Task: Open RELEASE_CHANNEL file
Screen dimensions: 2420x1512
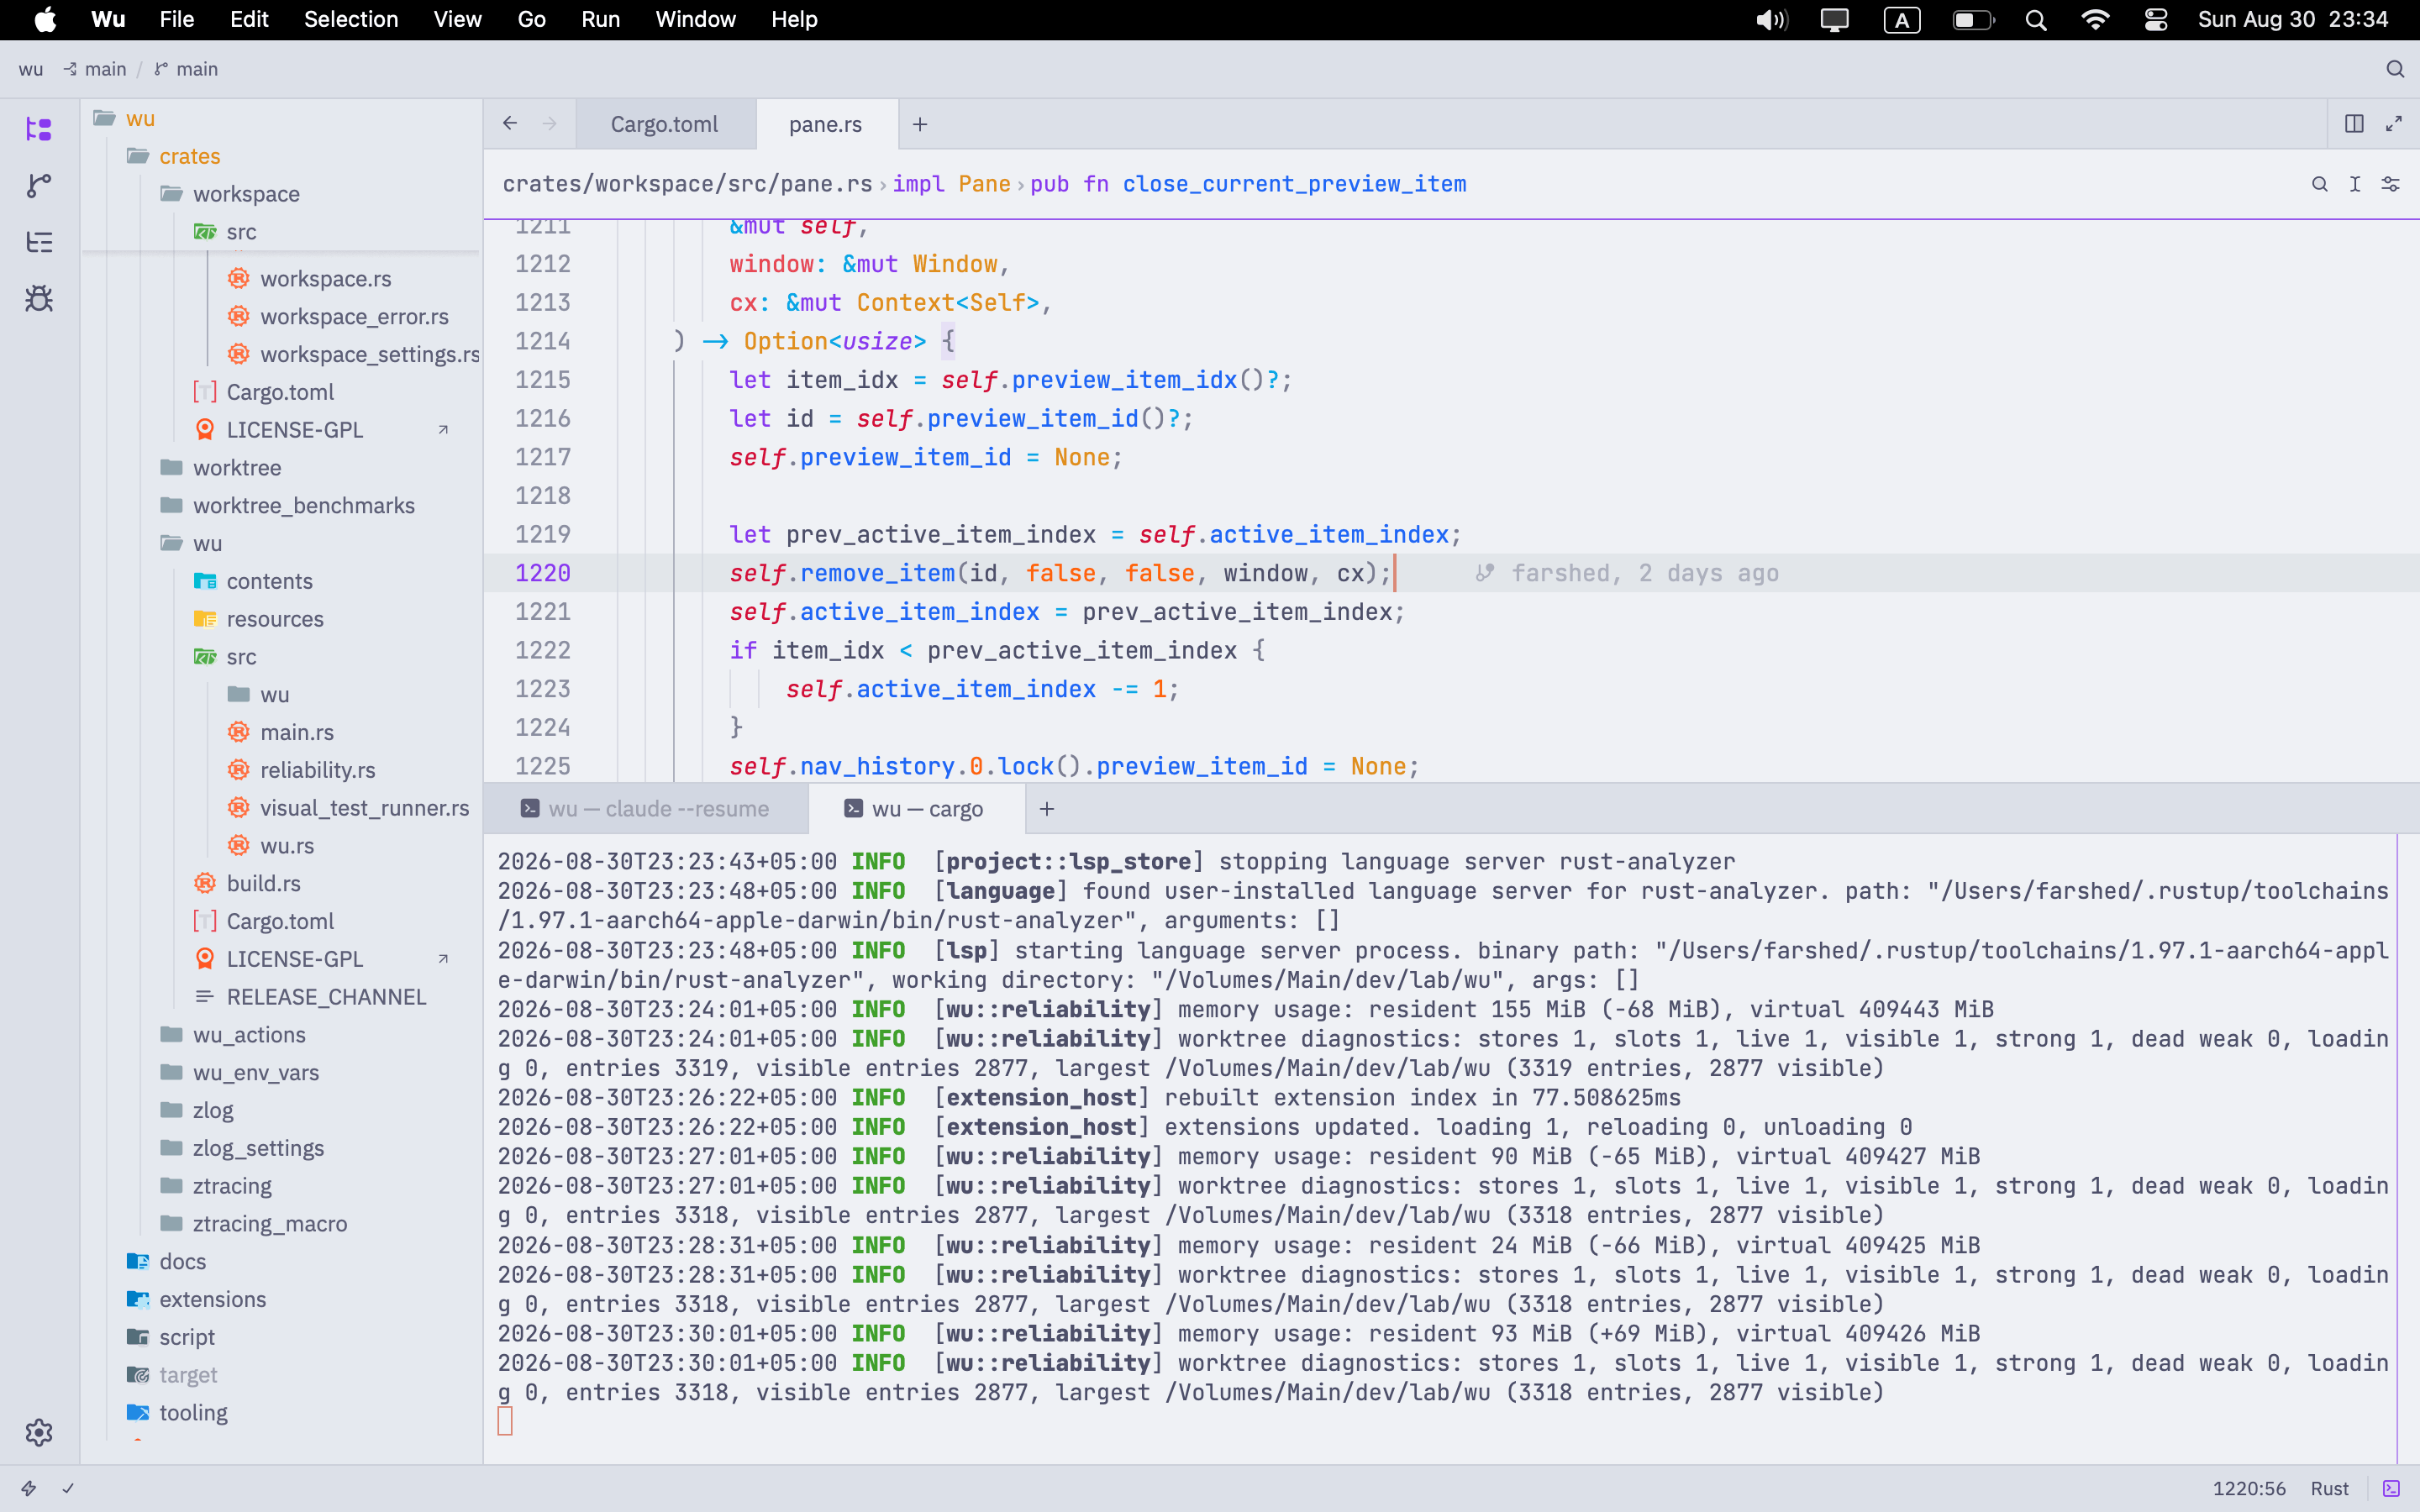Action: (326, 996)
